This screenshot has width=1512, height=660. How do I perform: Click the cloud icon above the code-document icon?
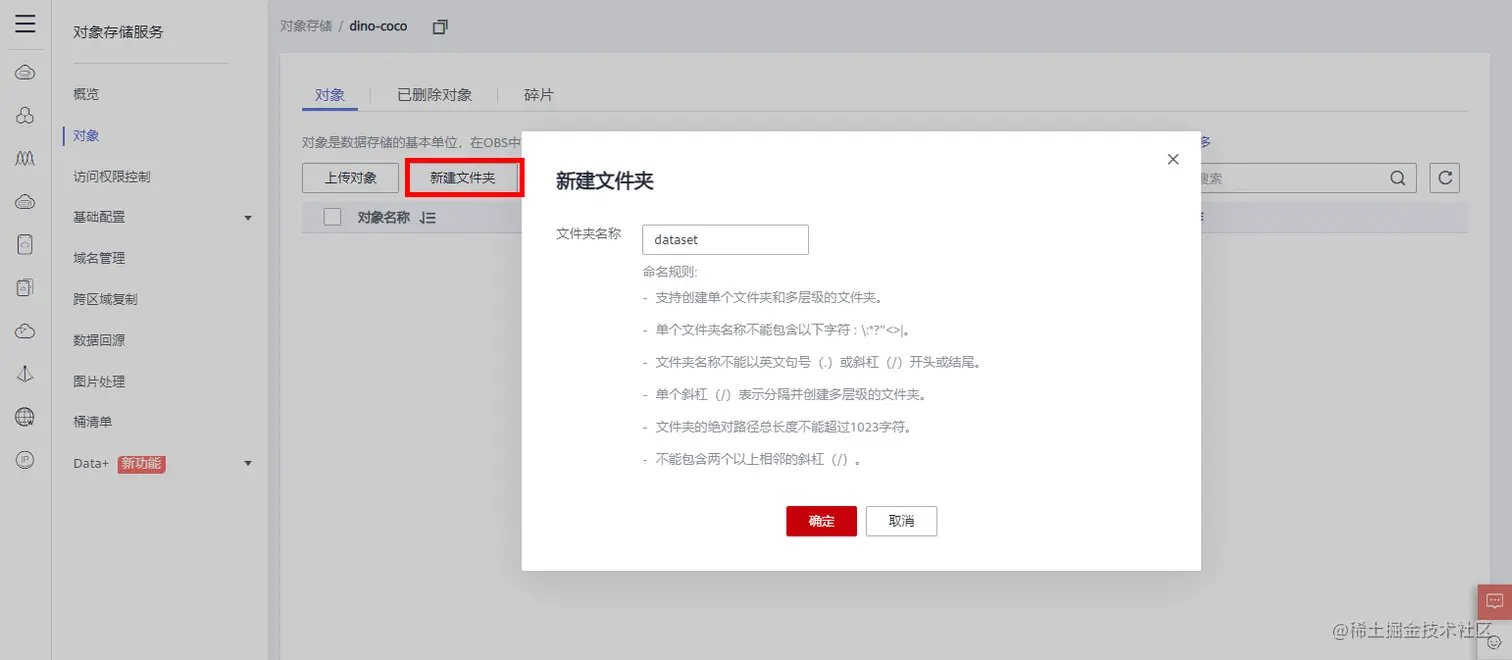tap(25, 201)
